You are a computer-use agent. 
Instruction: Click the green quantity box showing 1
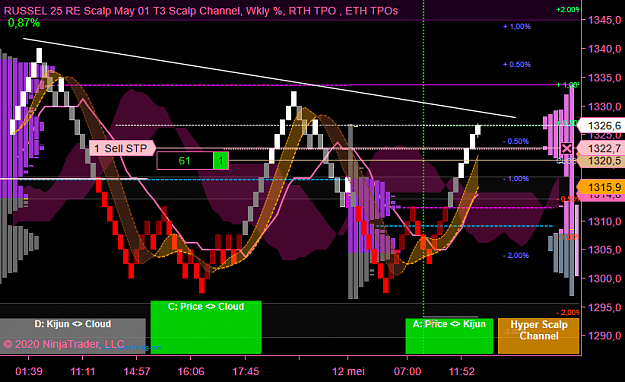pyautogui.click(x=221, y=161)
